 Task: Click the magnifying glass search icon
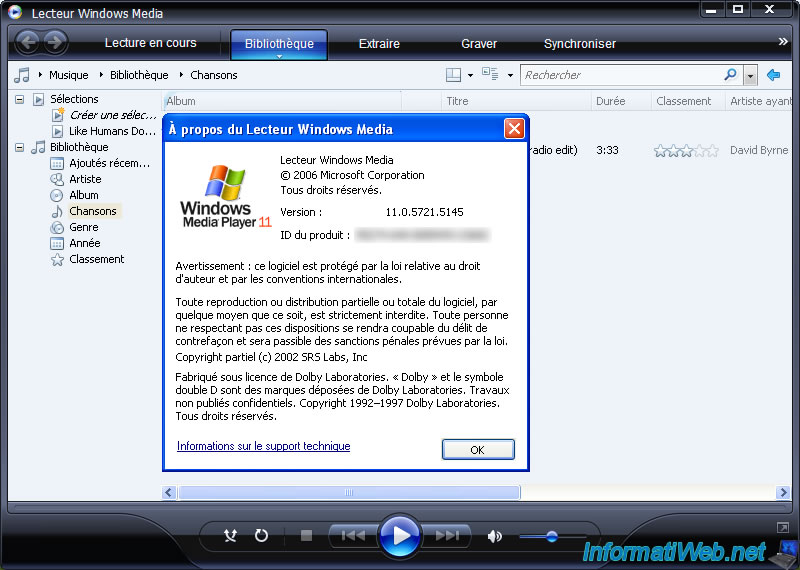[x=731, y=75]
